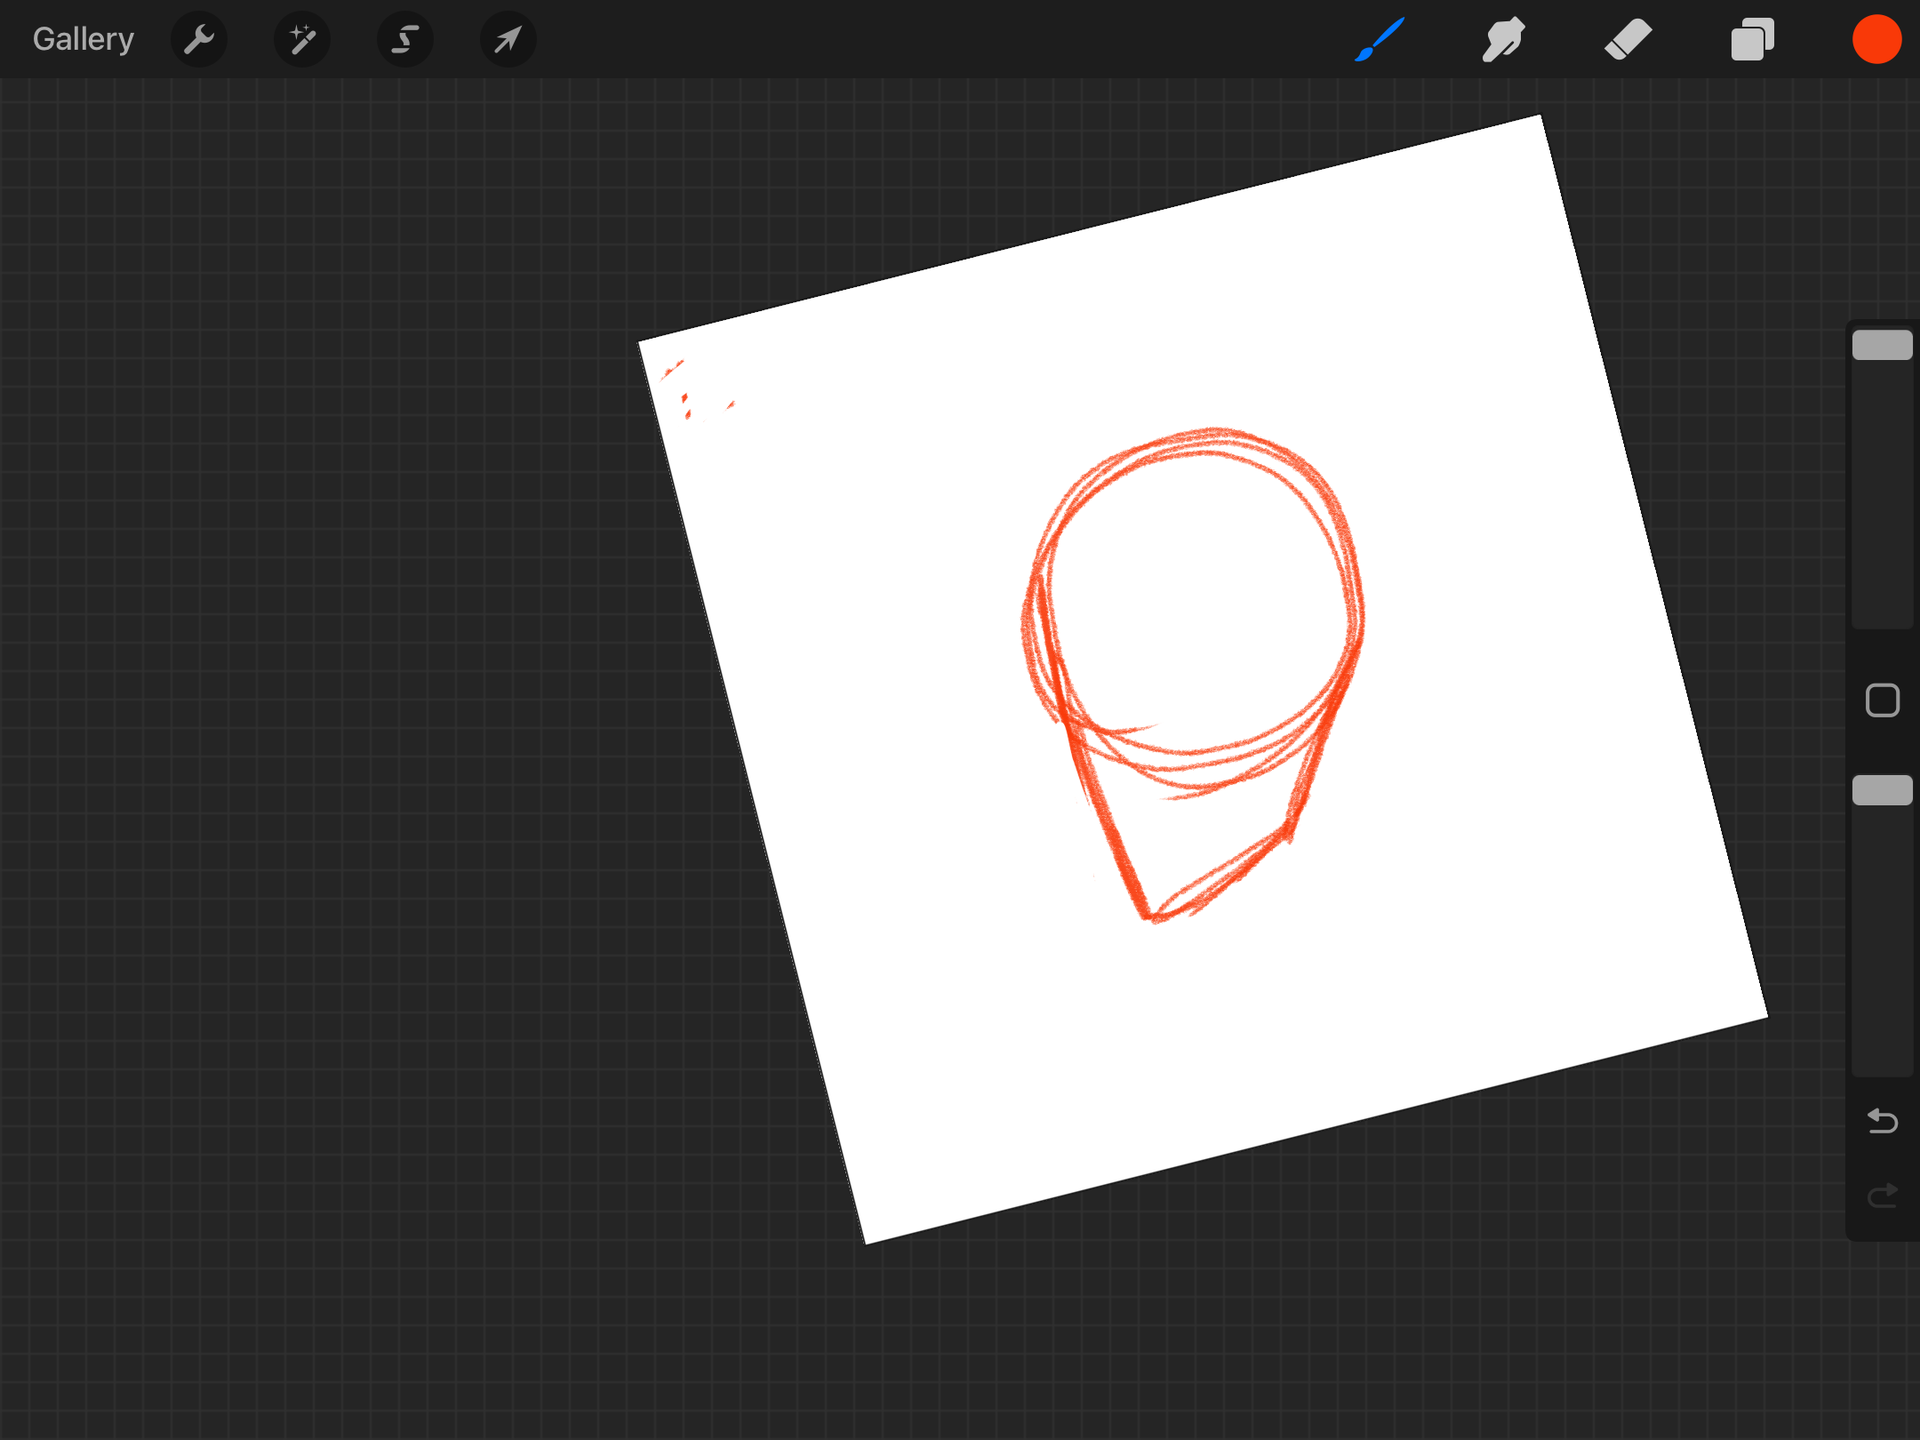Activate the Transform arrow tool

[508, 40]
